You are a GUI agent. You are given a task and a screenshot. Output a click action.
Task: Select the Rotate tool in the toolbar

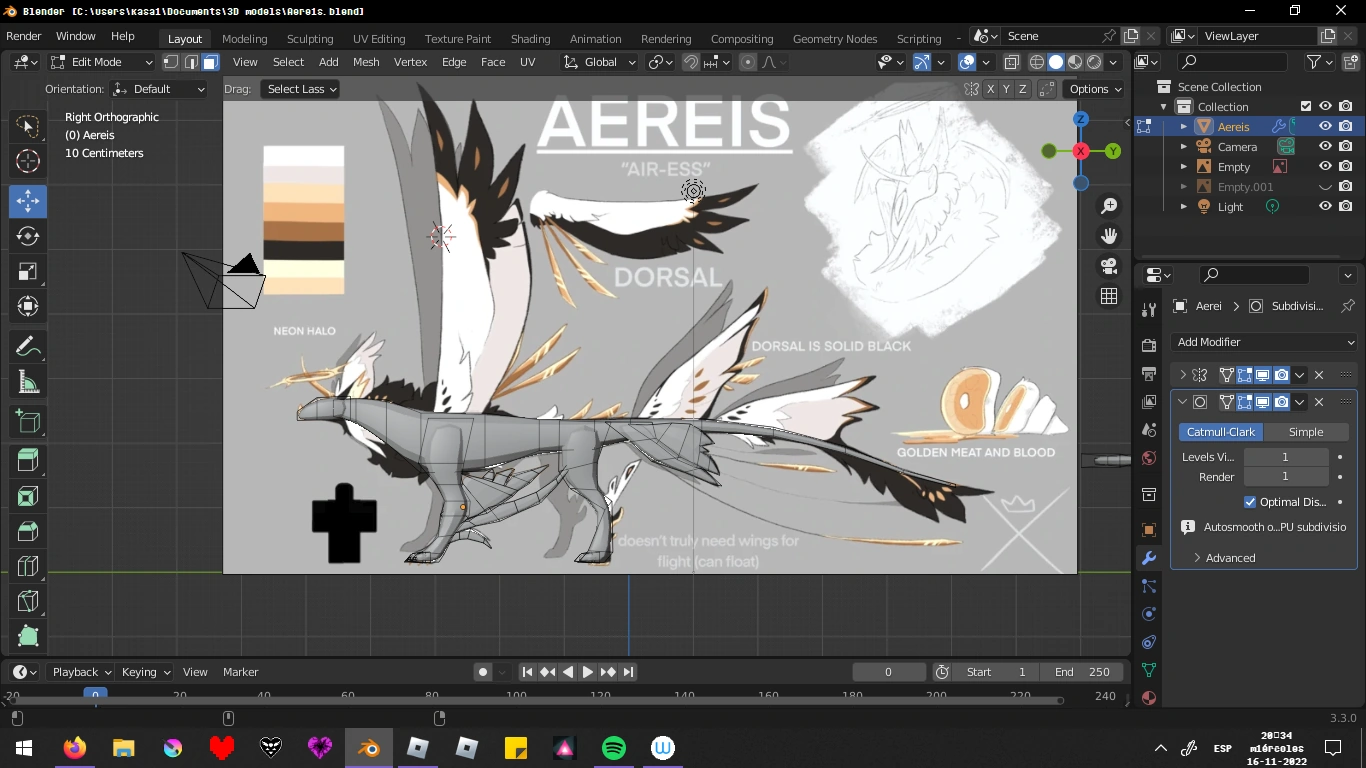point(27,236)
